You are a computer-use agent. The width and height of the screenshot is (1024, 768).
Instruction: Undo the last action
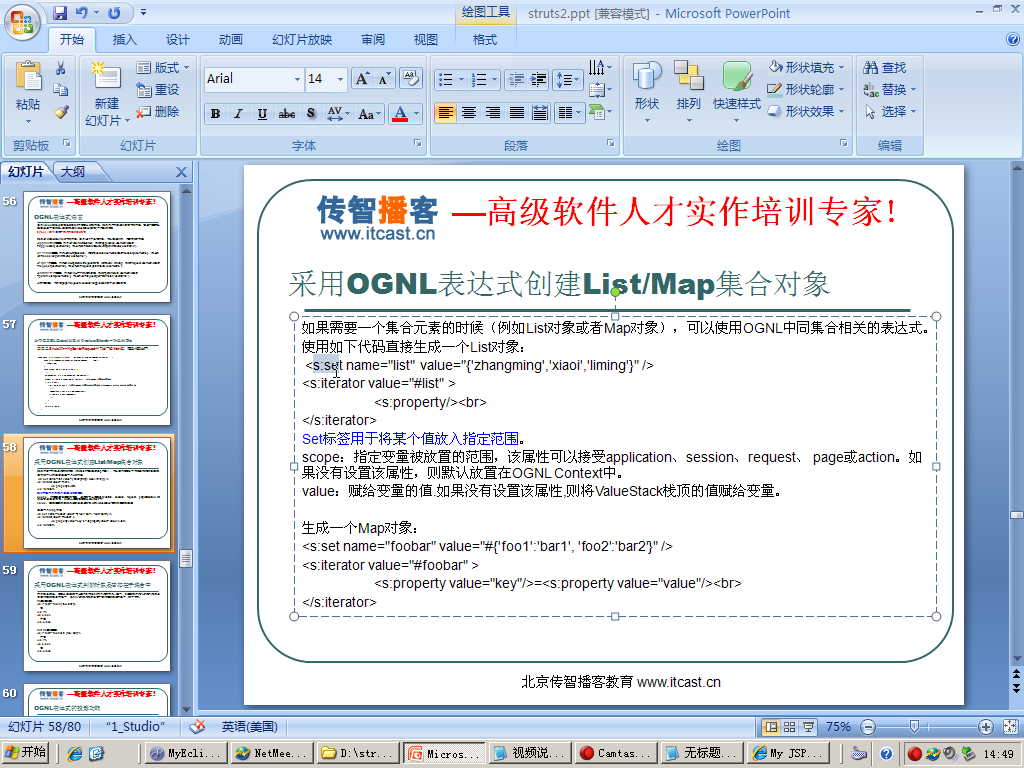point(82,12)
